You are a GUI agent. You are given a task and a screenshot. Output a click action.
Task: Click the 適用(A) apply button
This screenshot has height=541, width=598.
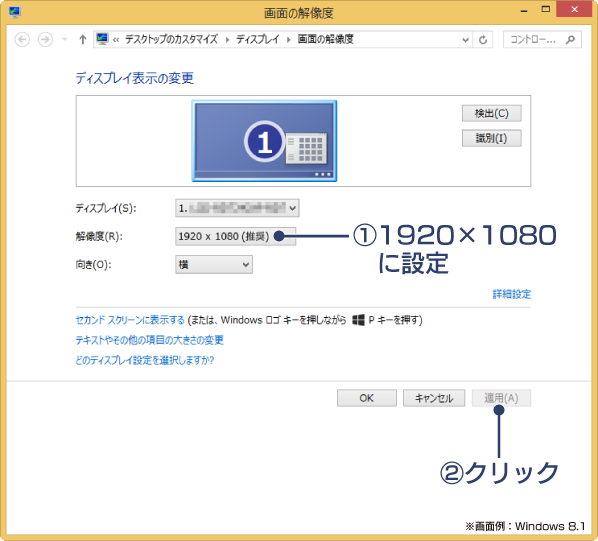[x=501, y=398]
